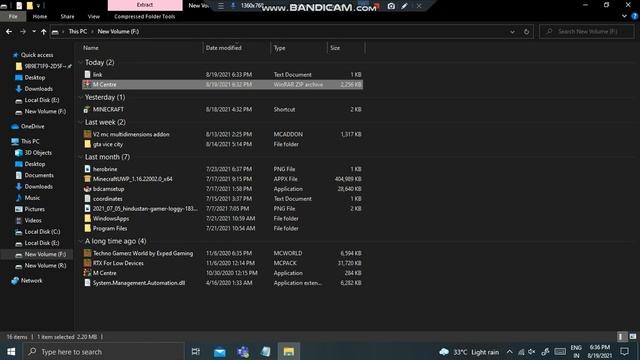Viewport: 640px width, 360px height.
Task: Open New Volume (R:) in the sidebar
Action: click(x=45, y=266)
